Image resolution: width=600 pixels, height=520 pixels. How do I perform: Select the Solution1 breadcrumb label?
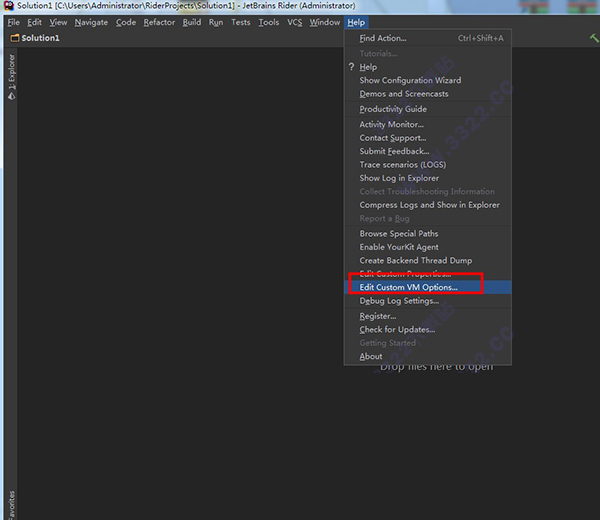[x=41, y=38]
